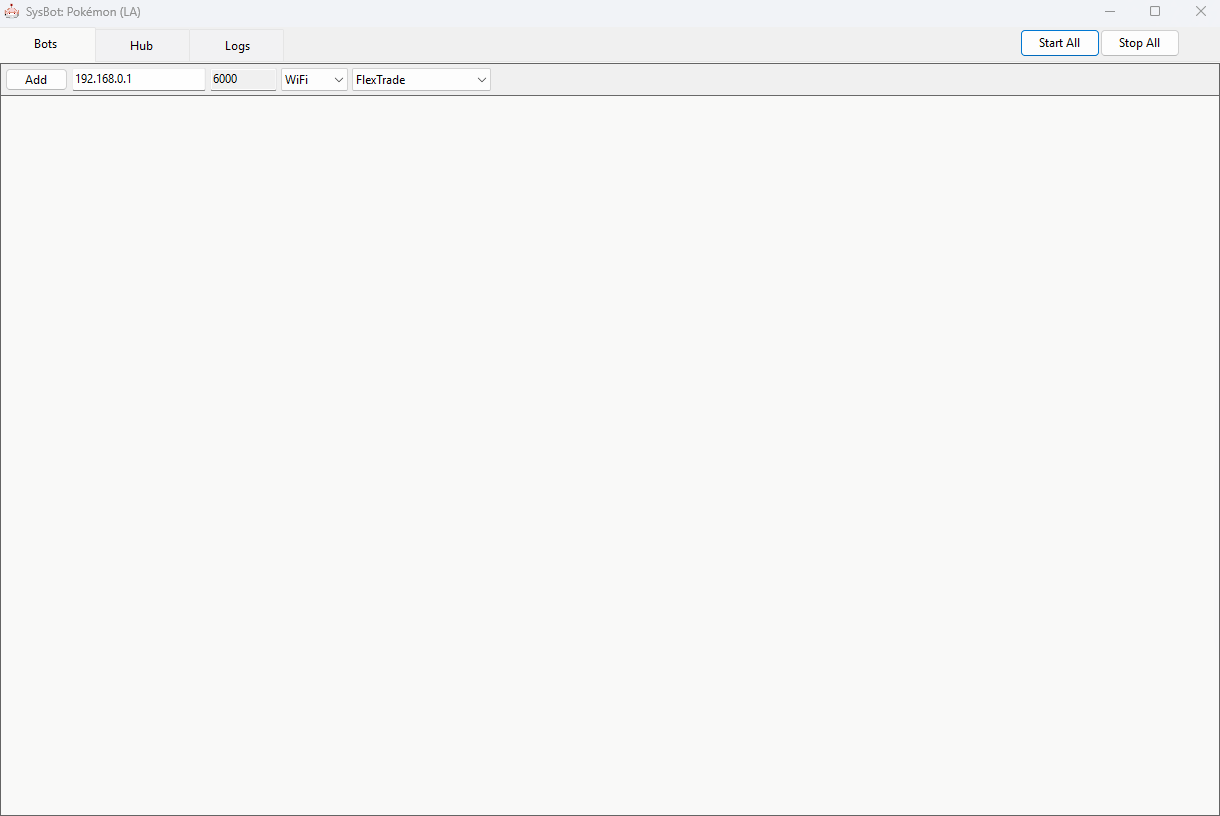This screenshot has width=1220, height=816.
Task: Click the IP address field showing 192.168.0.1
Action: point(138,79)
